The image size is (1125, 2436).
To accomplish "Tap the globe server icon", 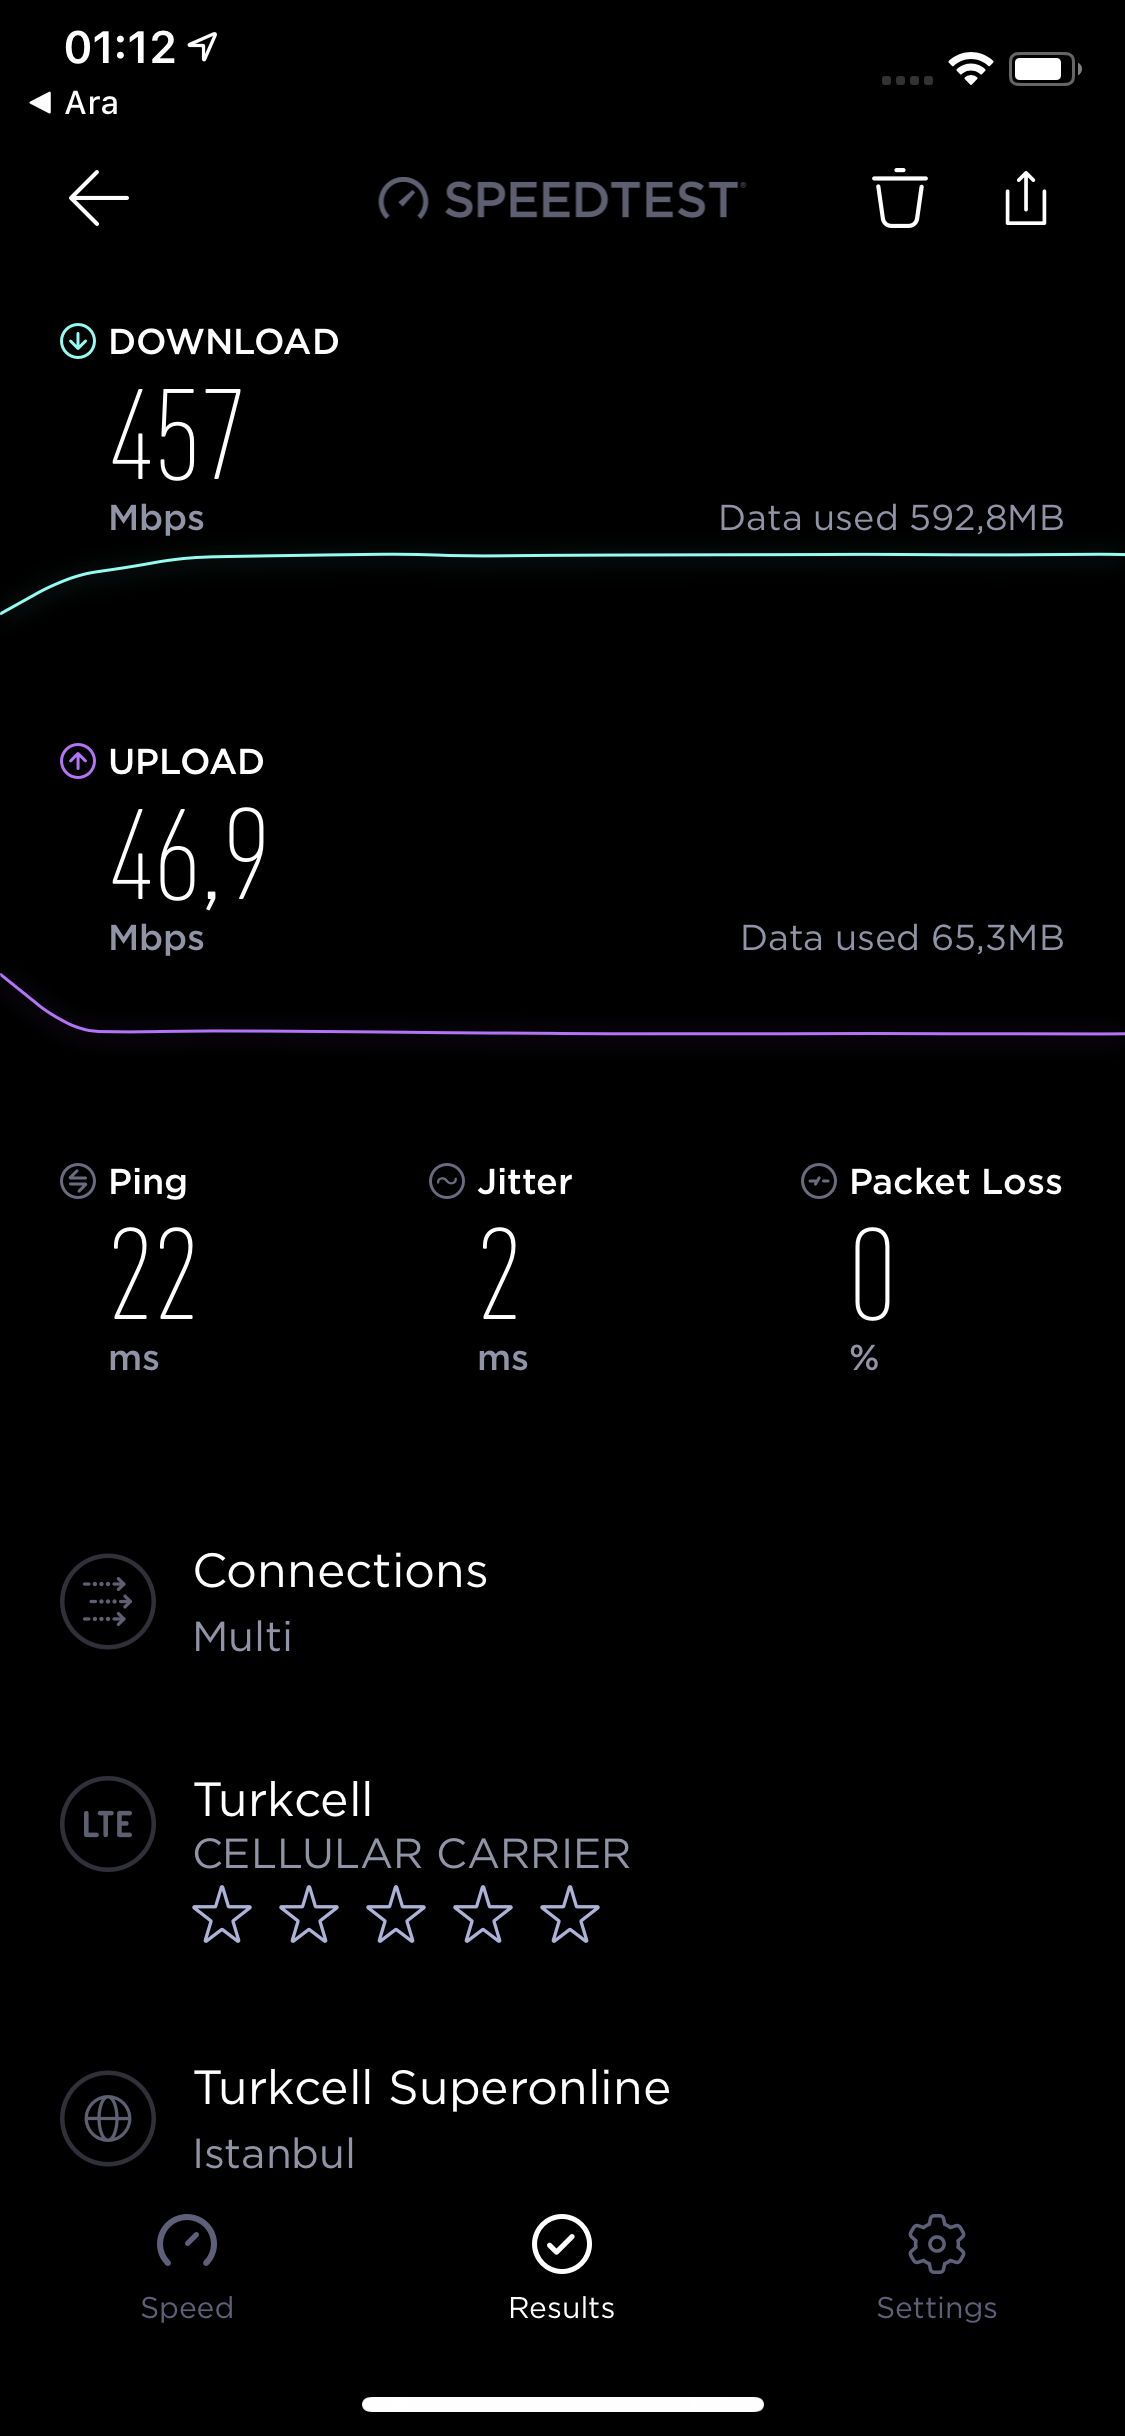I will 108,2118.
